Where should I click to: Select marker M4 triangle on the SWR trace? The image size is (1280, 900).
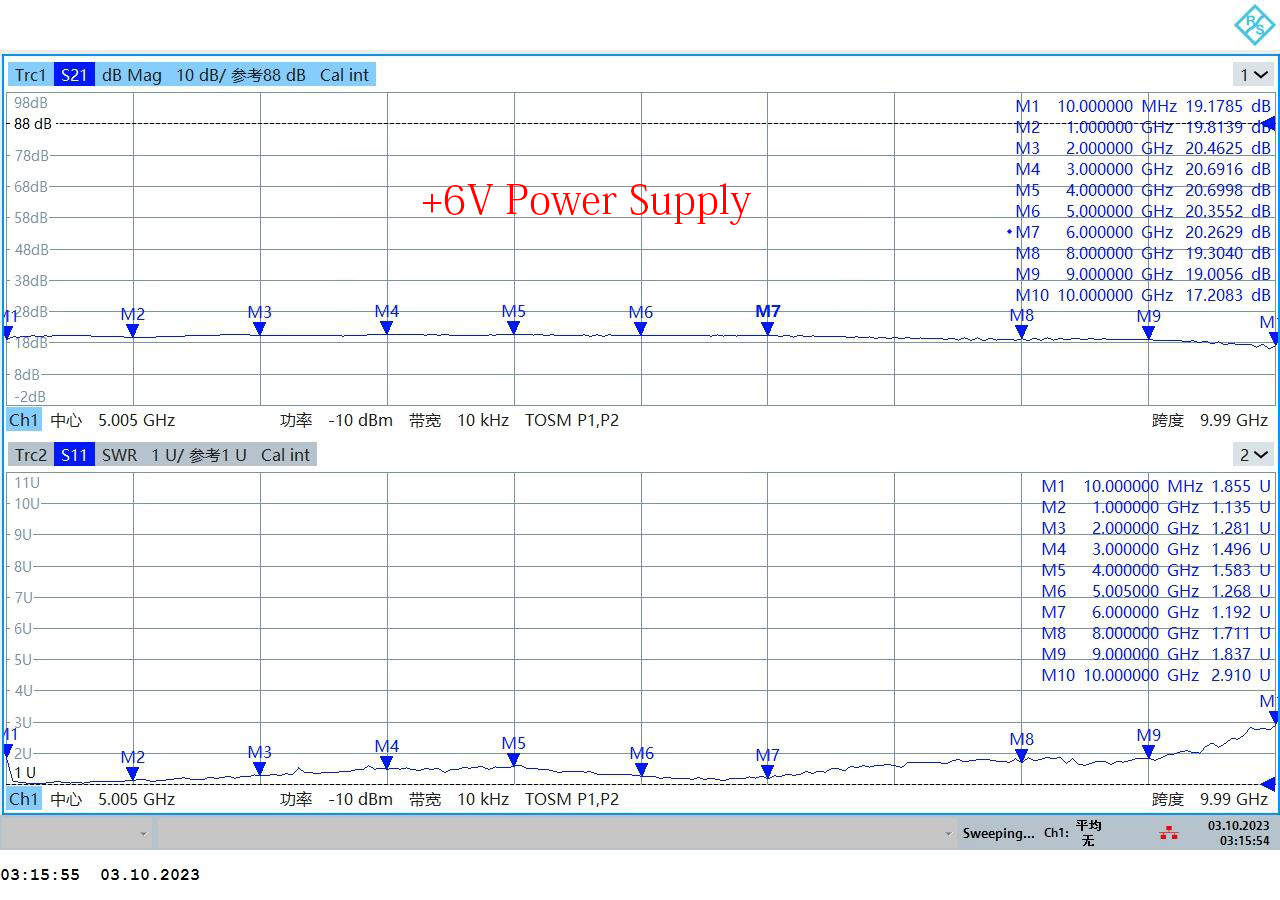[x=387, y=763]
